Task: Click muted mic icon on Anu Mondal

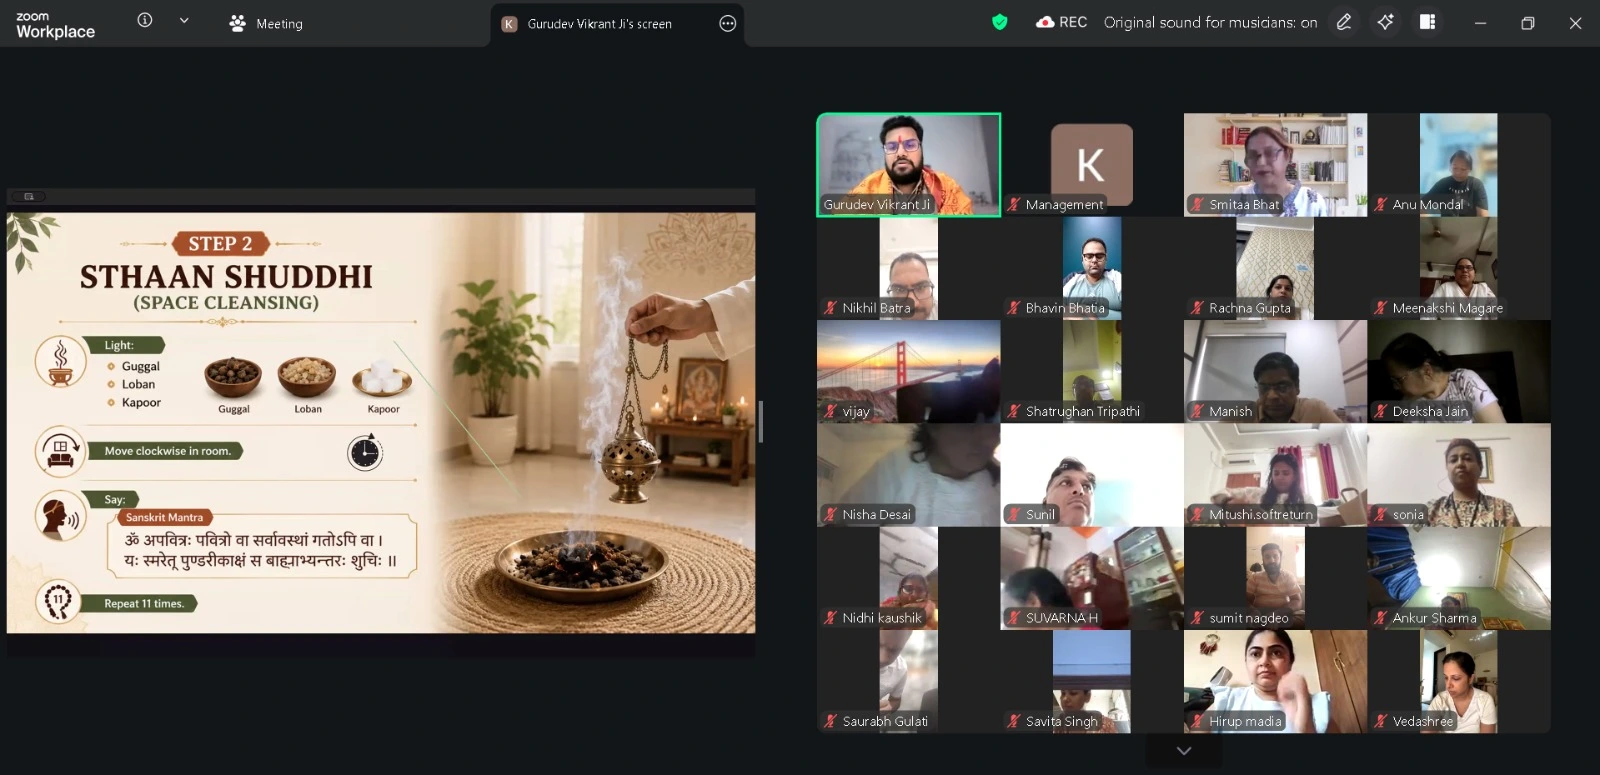Action: (x=1381, y=205)
